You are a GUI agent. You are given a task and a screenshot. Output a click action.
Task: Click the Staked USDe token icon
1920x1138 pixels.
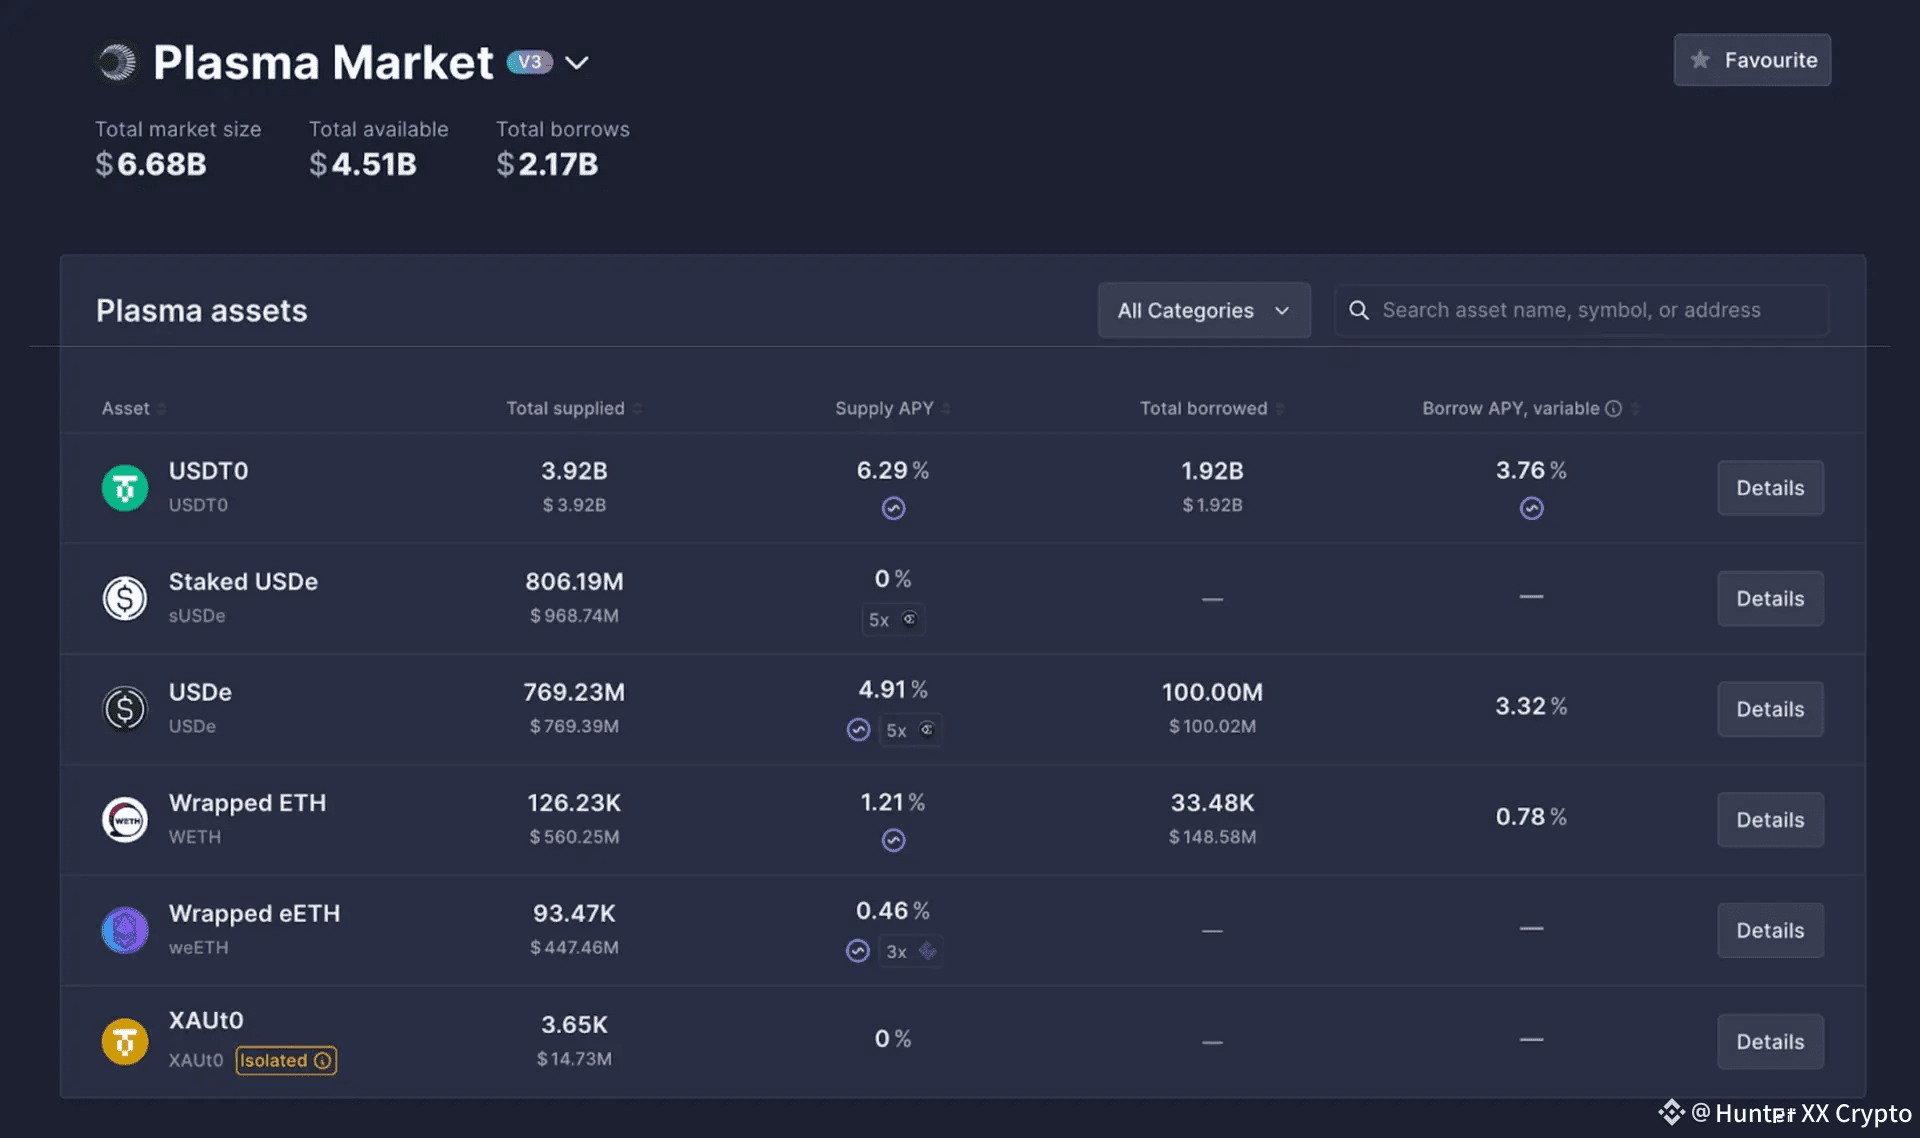point(125,598)
